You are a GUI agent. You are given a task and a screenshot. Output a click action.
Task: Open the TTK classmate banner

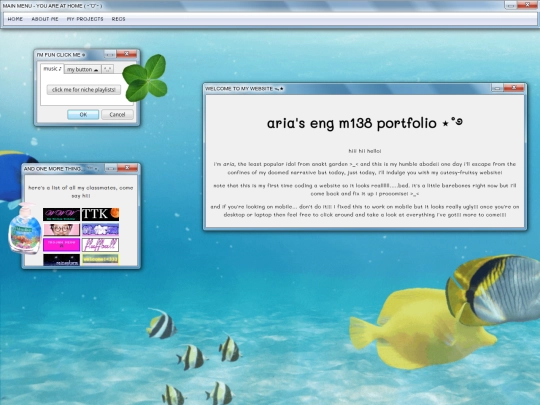[x=100, y=214]
